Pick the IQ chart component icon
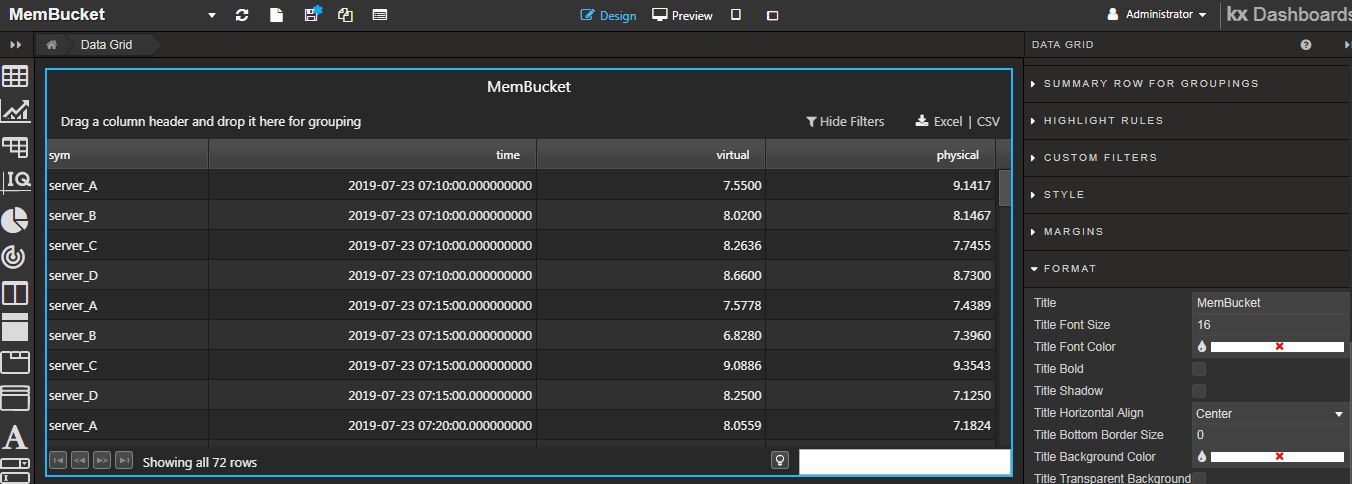The height and width of the screenshot is (484, 1352). click(15, 181)
